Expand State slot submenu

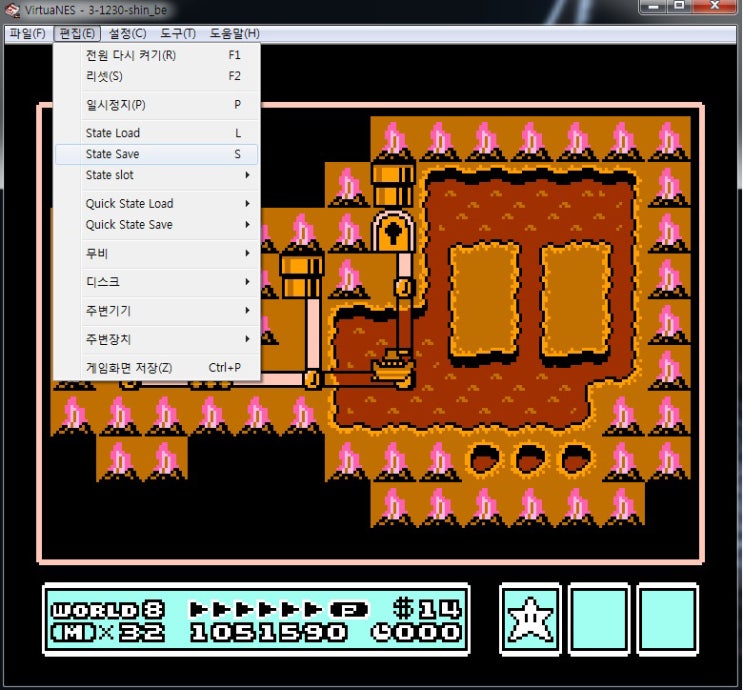[x=157, y=175]
